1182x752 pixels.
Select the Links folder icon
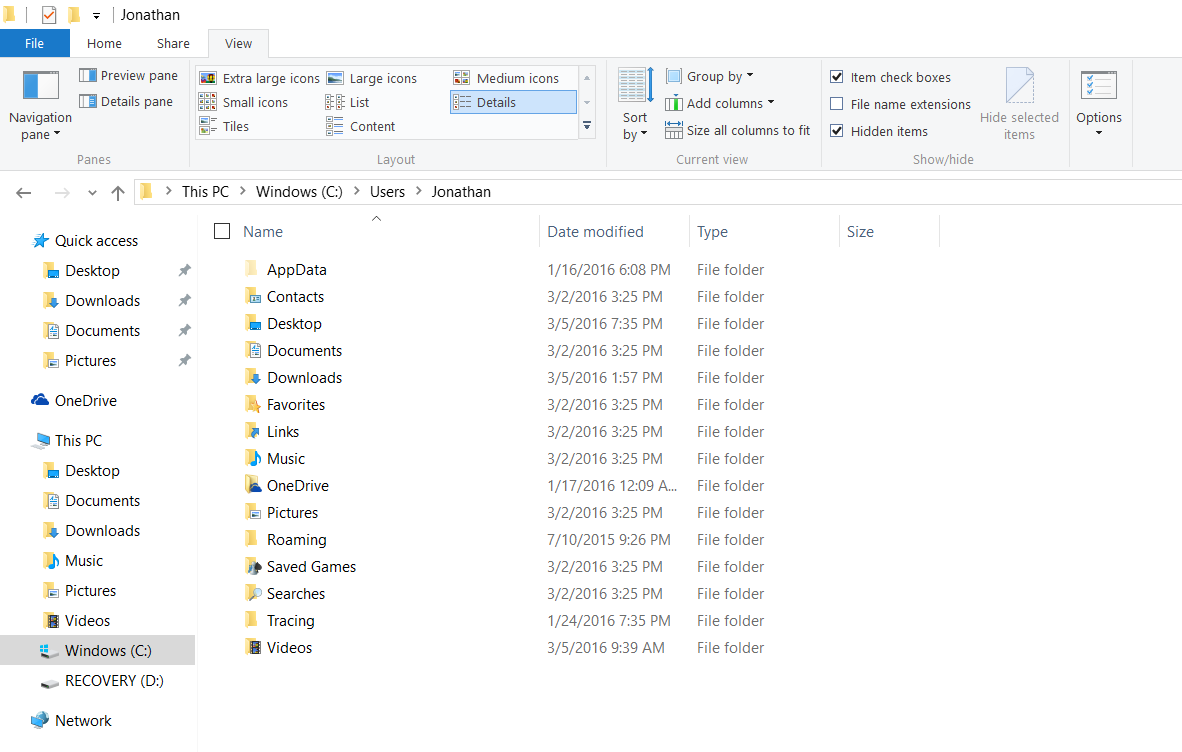point(253,431)
